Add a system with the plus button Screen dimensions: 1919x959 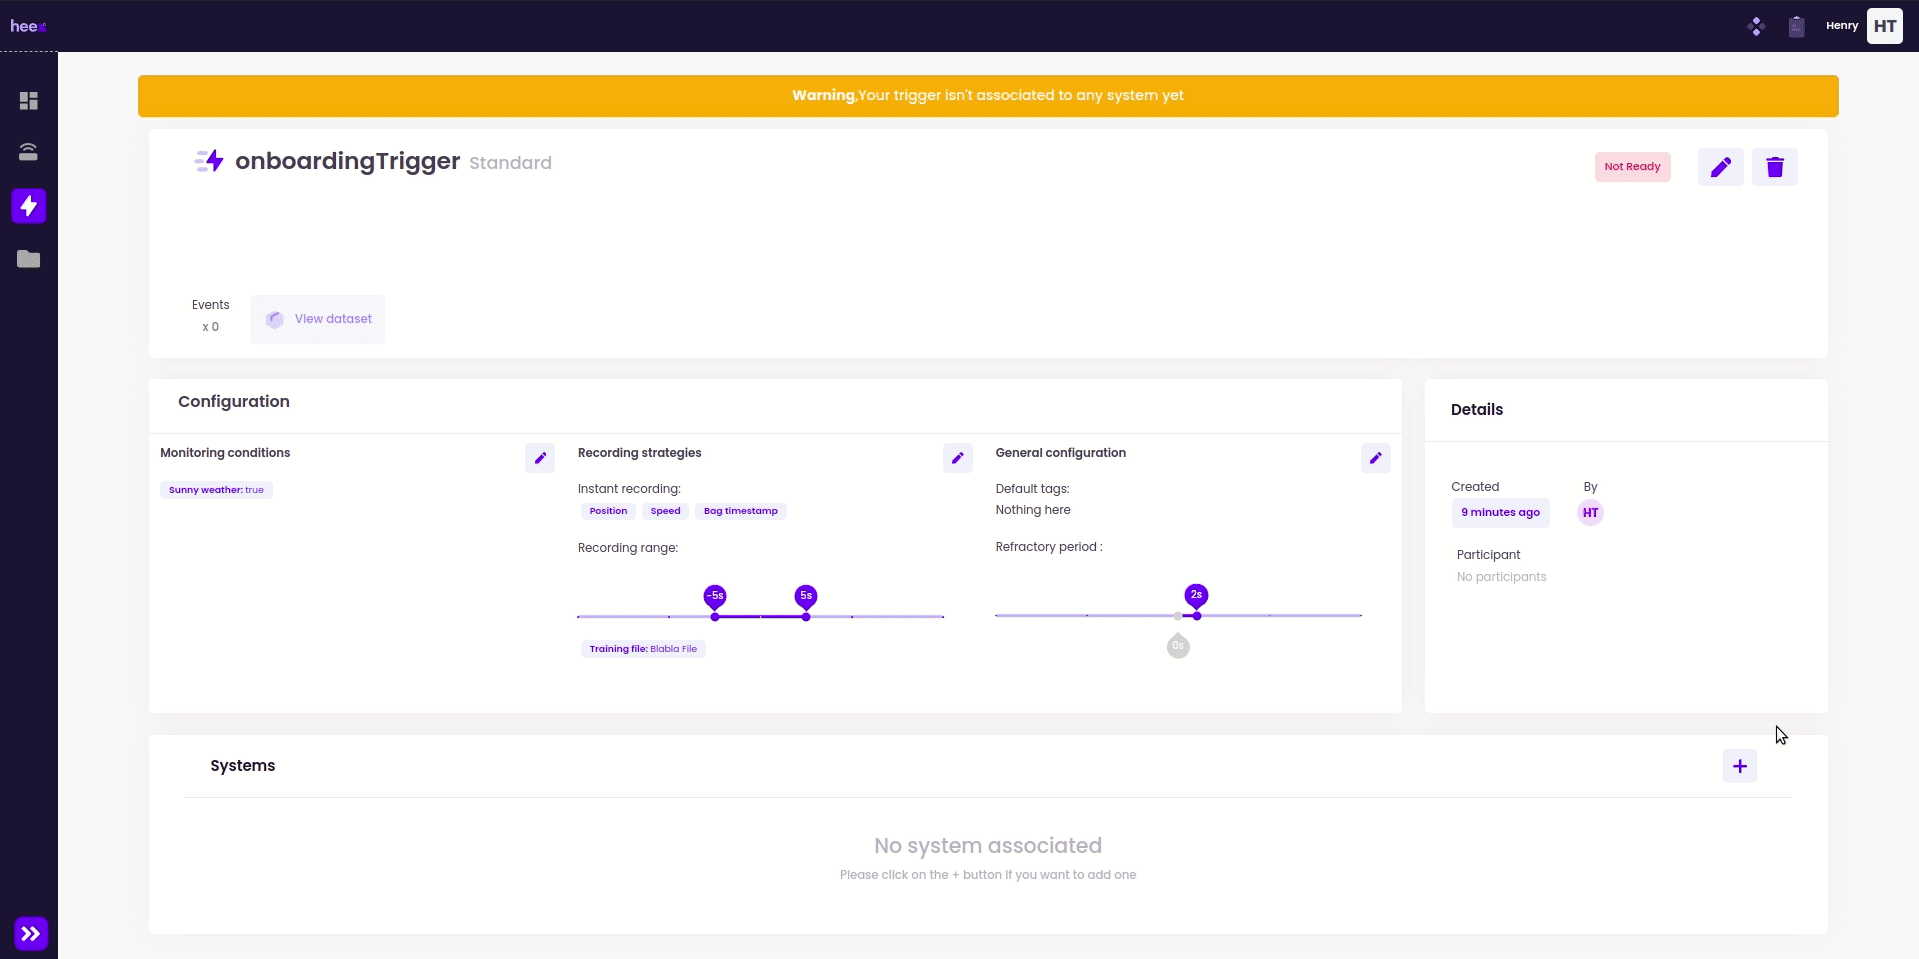click(x=1740, y=766)
